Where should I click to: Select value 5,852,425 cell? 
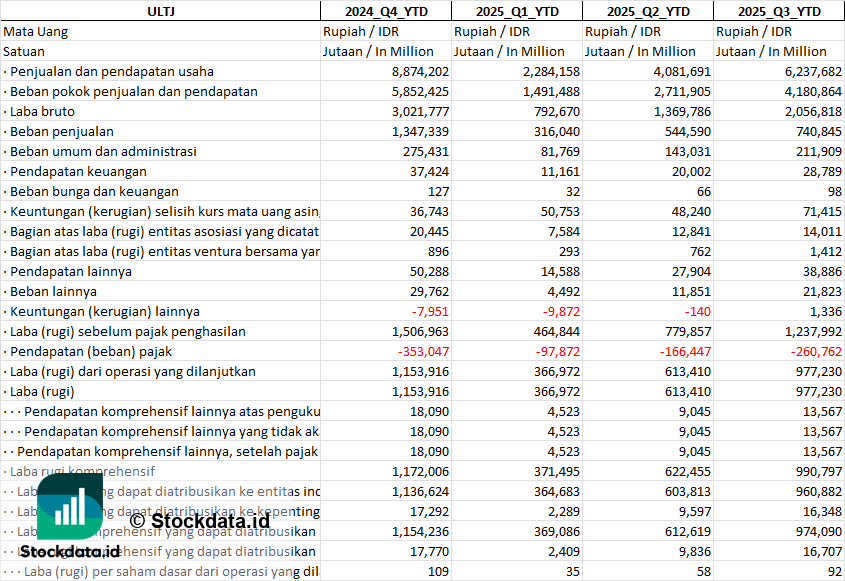point(420,92)
